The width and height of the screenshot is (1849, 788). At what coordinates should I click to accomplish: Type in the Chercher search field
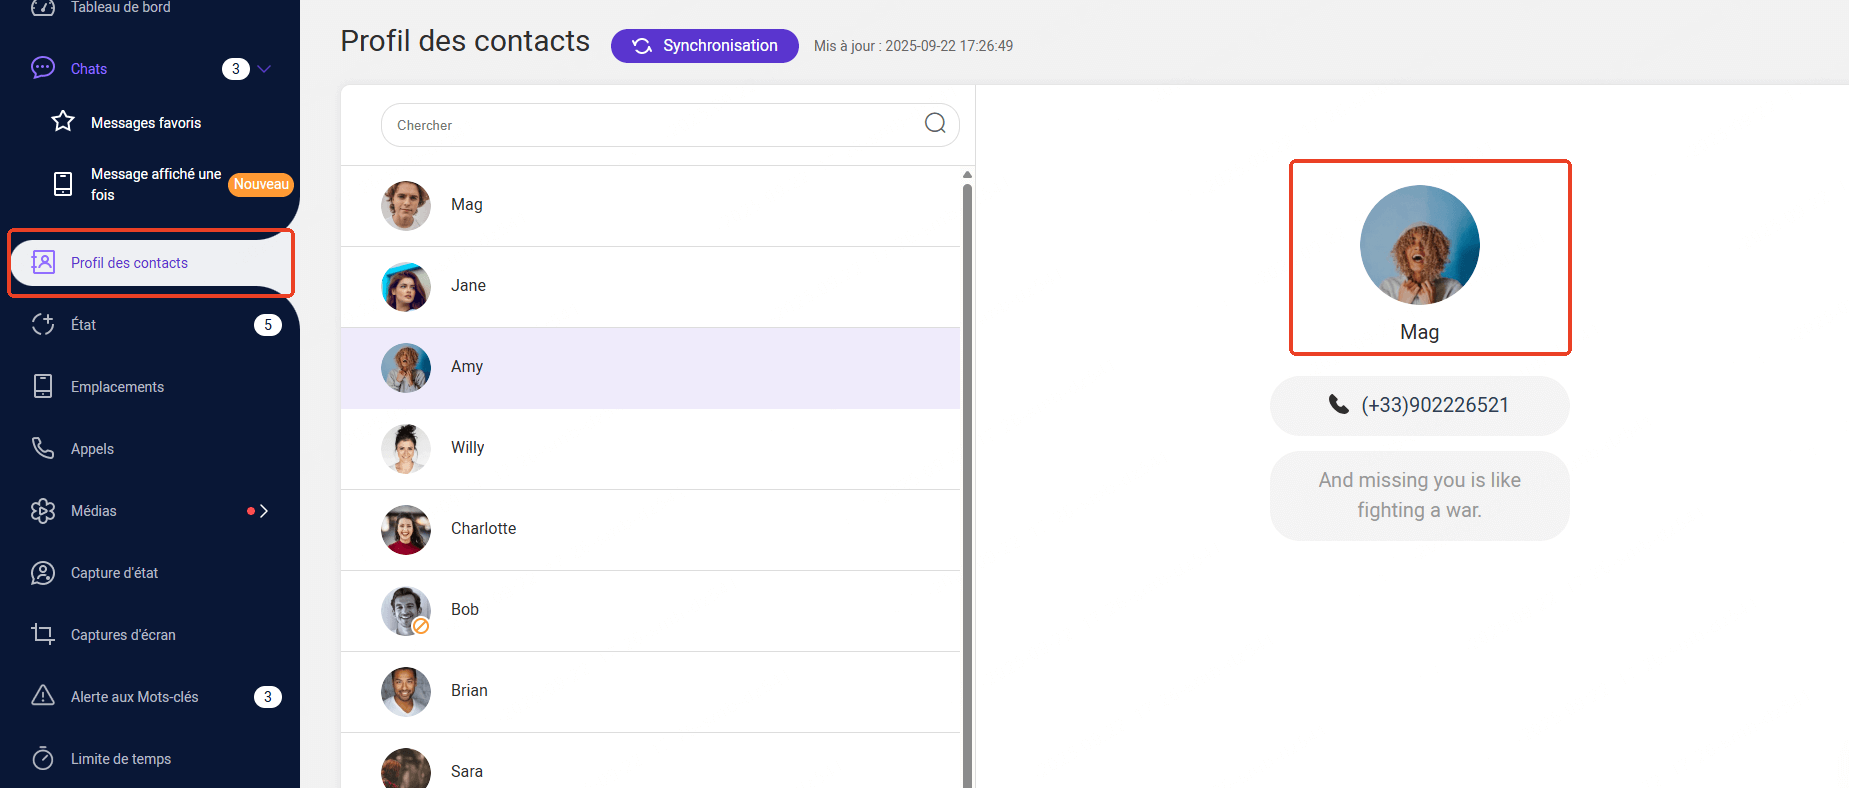tap(650, 125)
